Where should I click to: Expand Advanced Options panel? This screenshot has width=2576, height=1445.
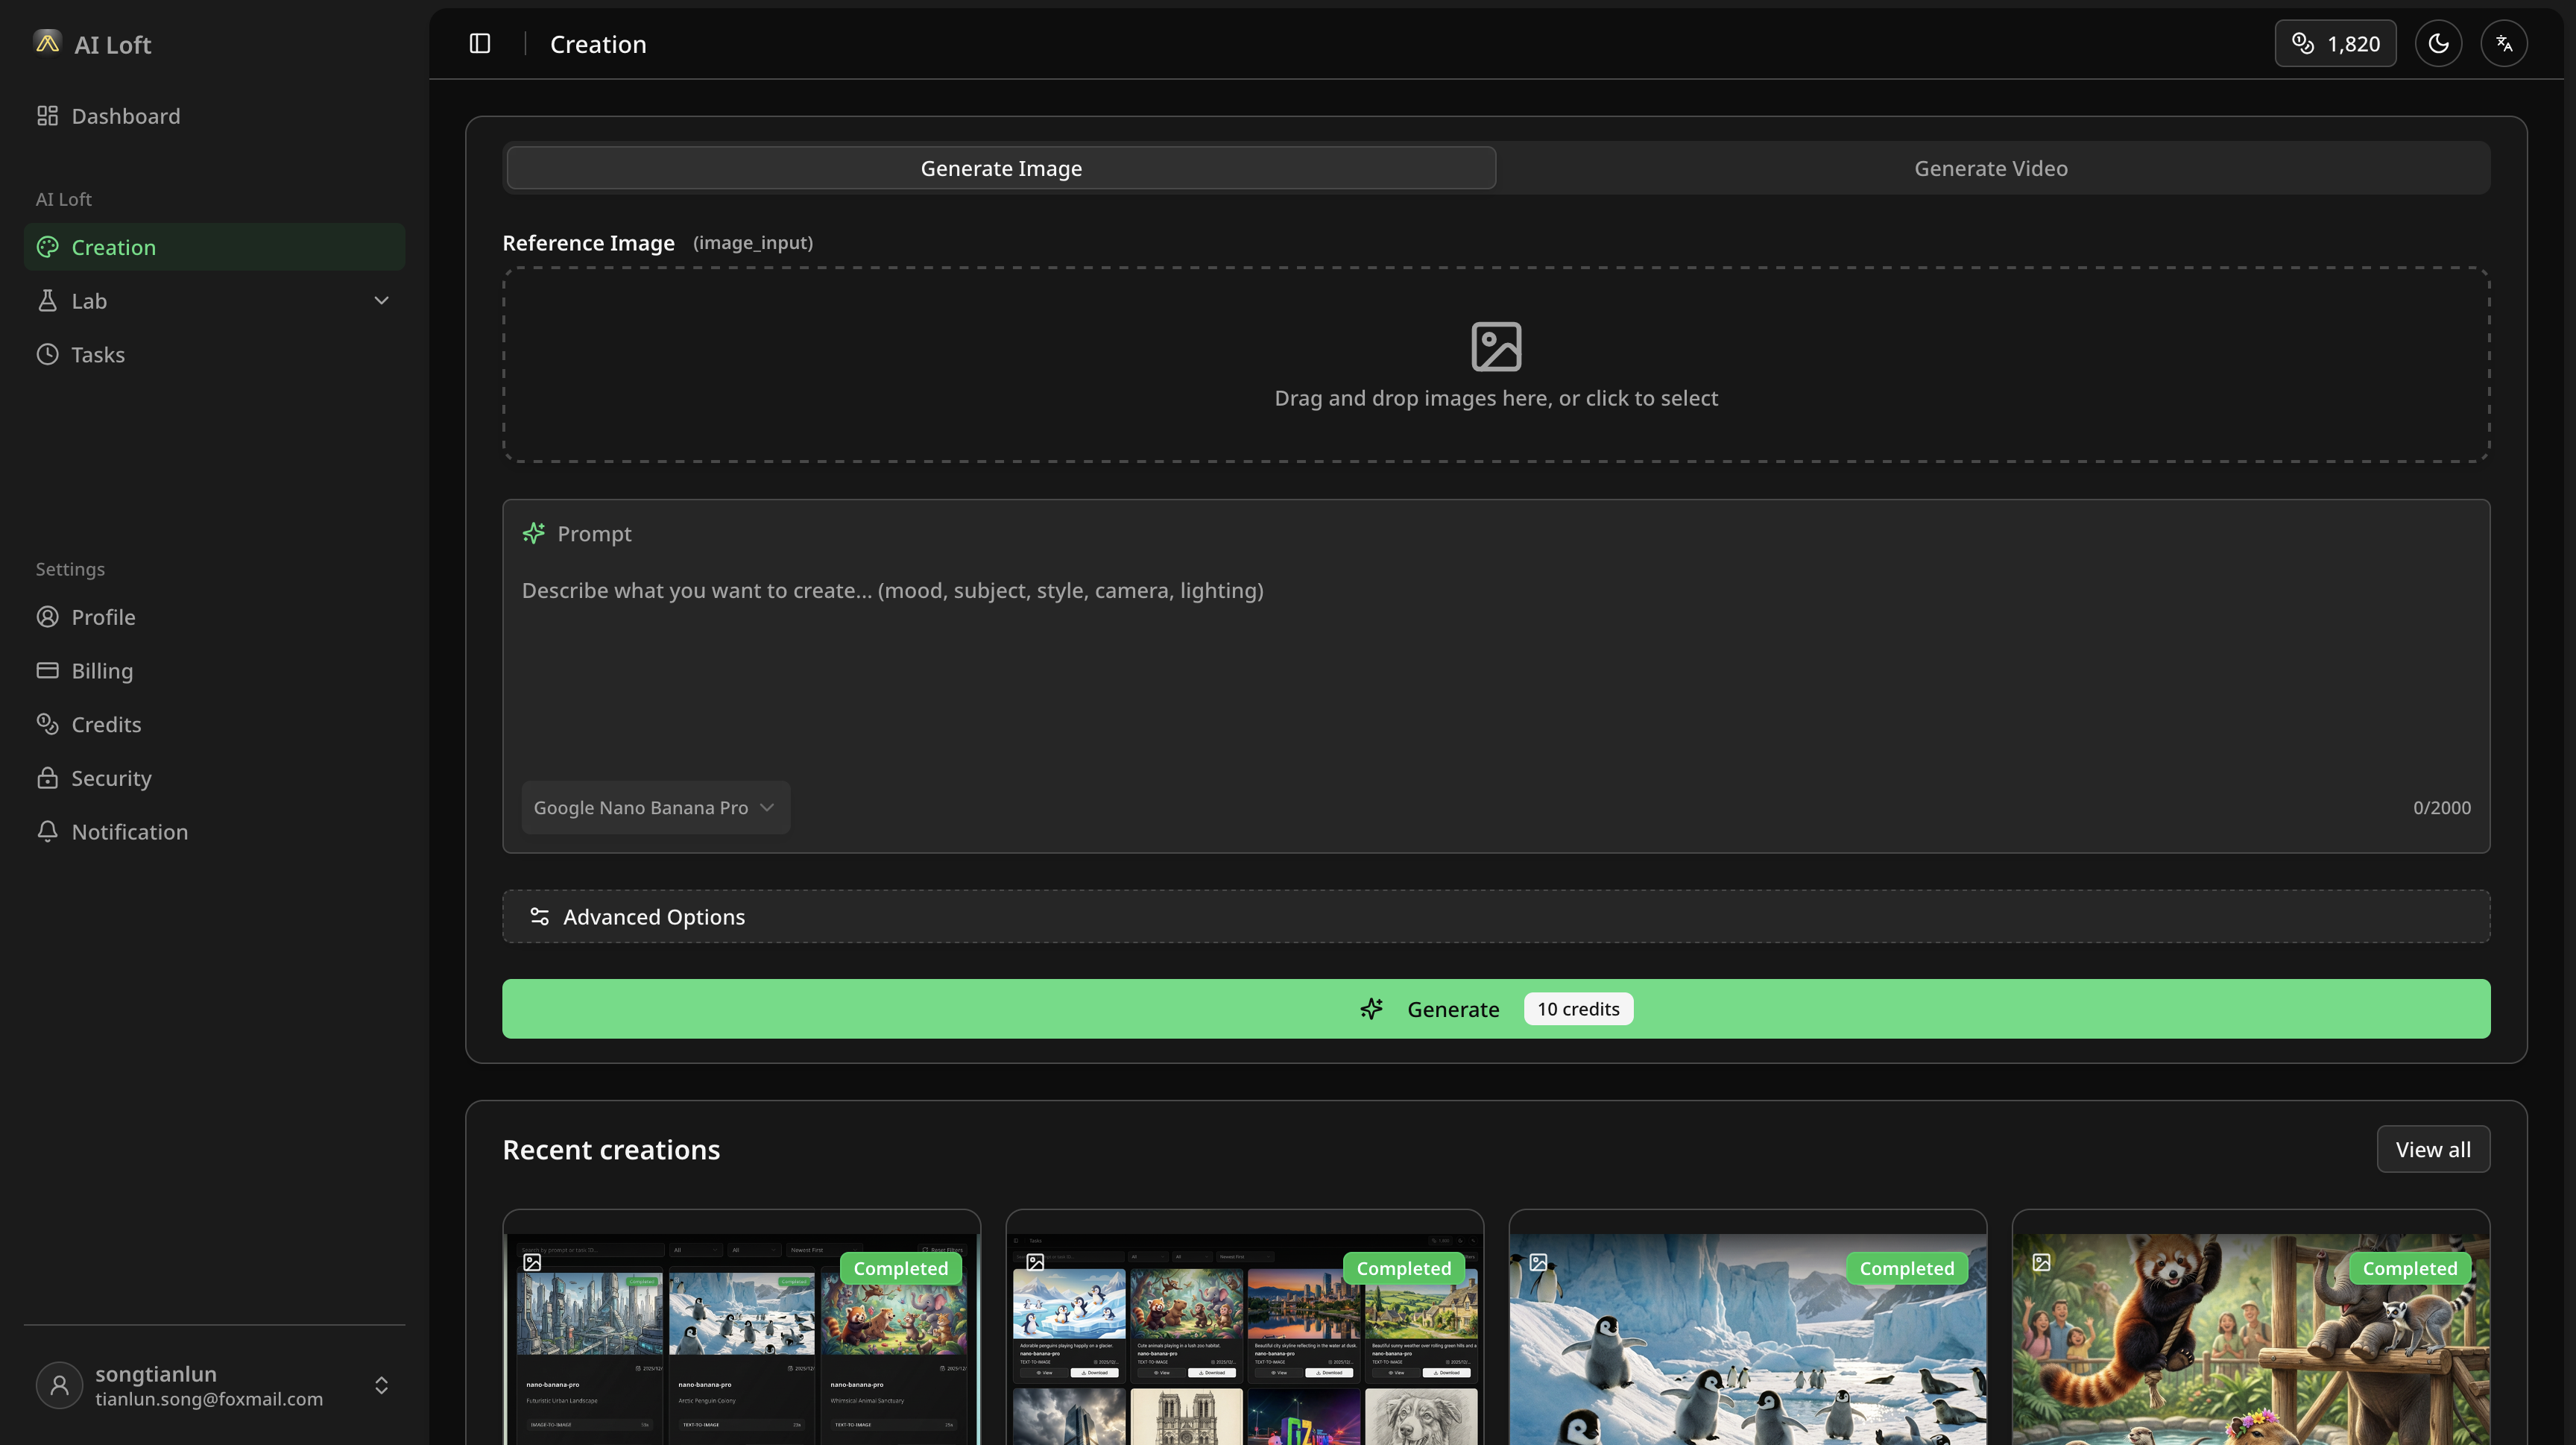(x=1495, y=917)
